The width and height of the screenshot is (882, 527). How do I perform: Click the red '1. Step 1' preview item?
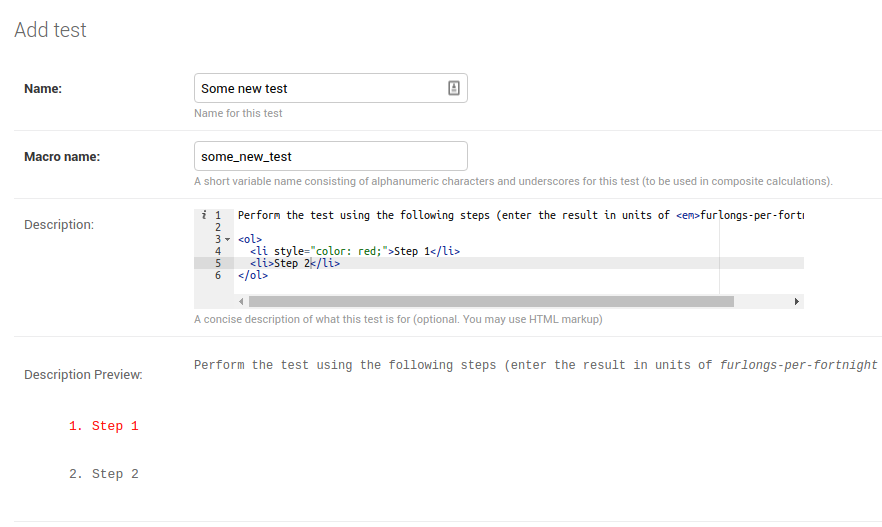(104, 426)
